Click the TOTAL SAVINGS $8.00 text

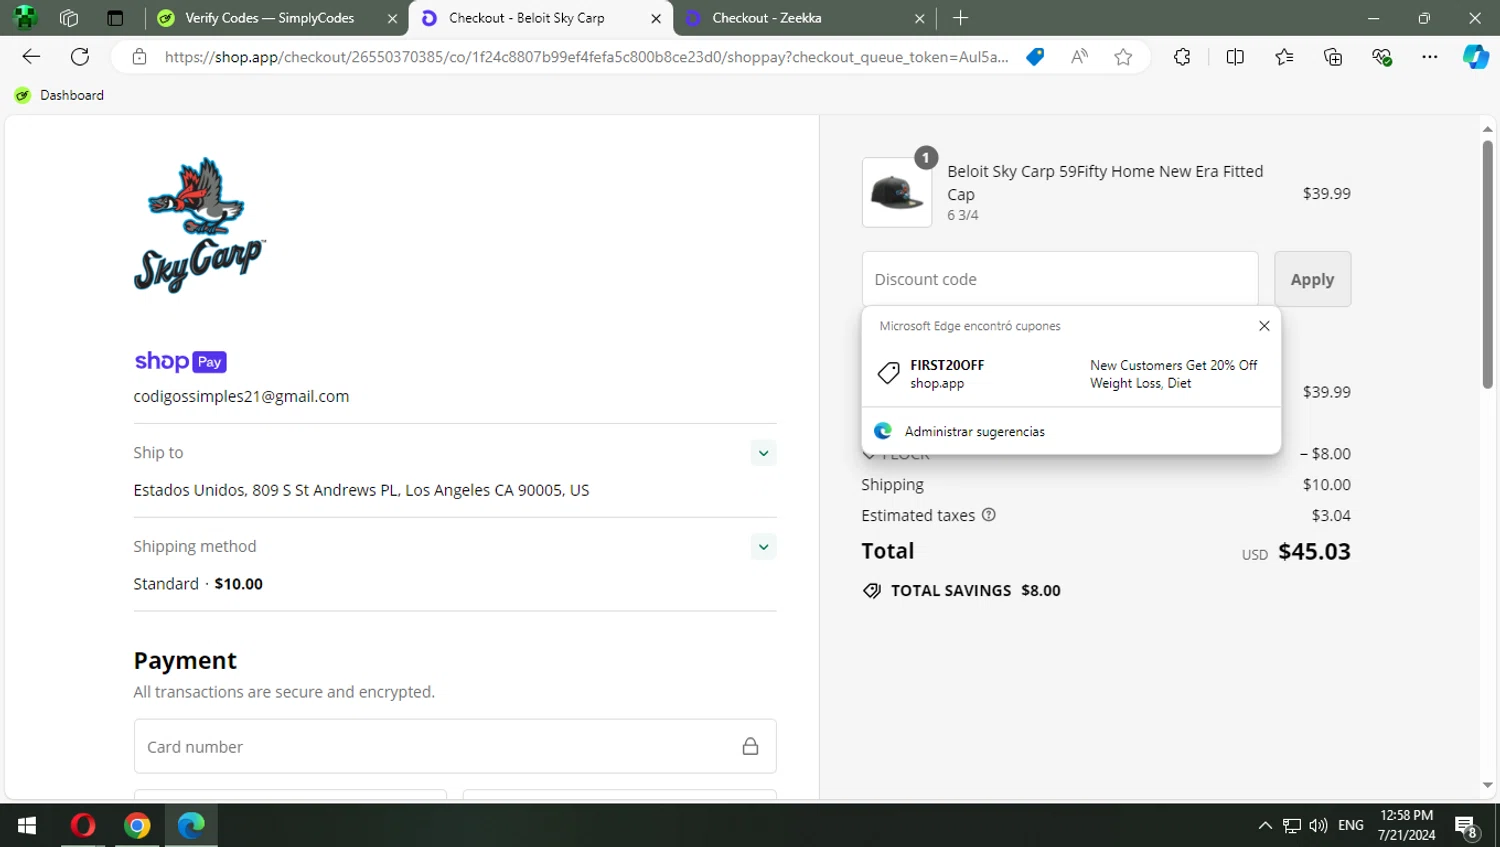coord(975,591)
